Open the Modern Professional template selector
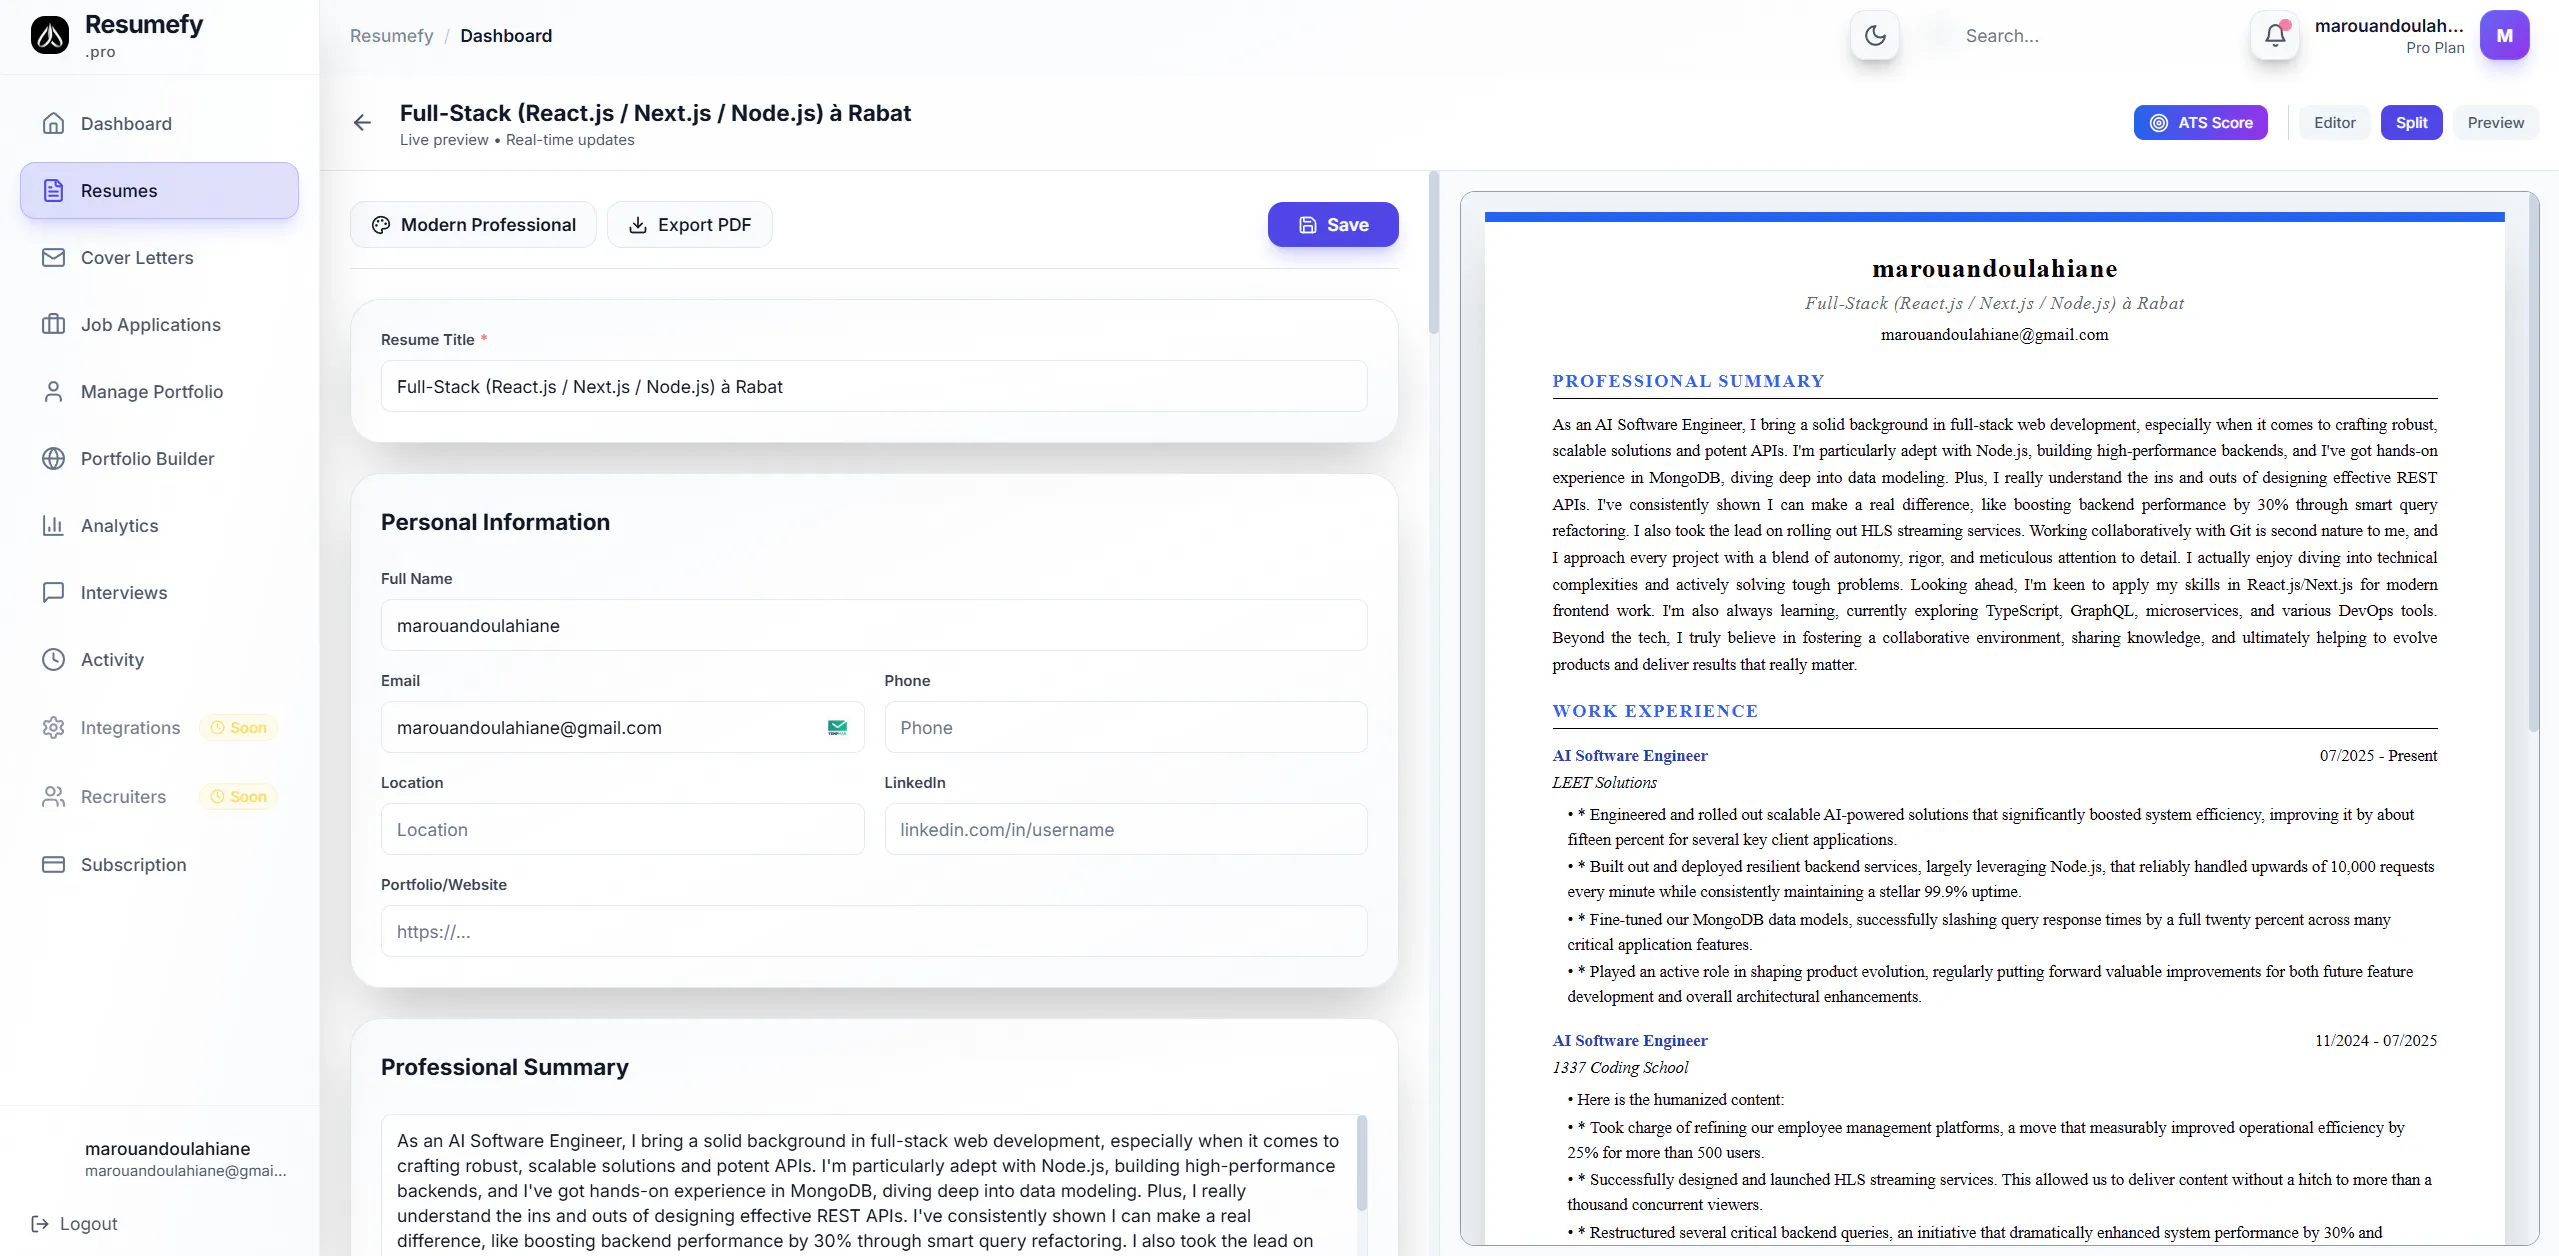This screenshot has width=2559, height=1256. pos(473,224)
